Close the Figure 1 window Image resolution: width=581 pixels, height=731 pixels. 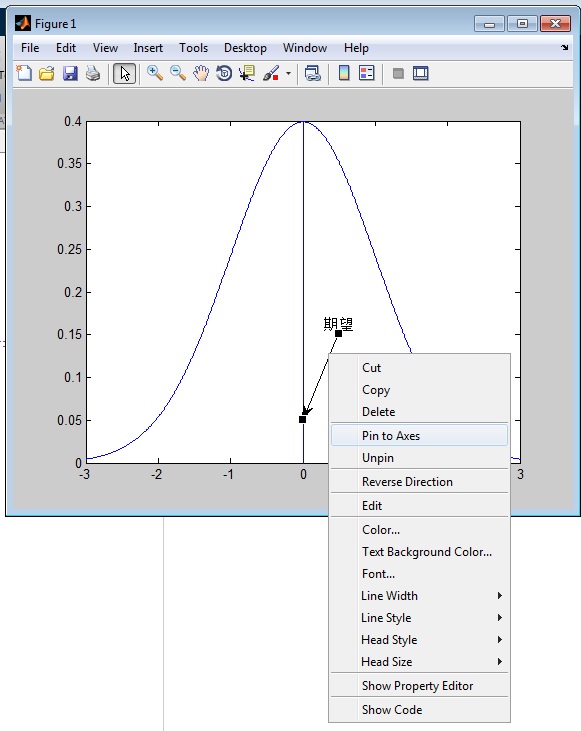555,23
